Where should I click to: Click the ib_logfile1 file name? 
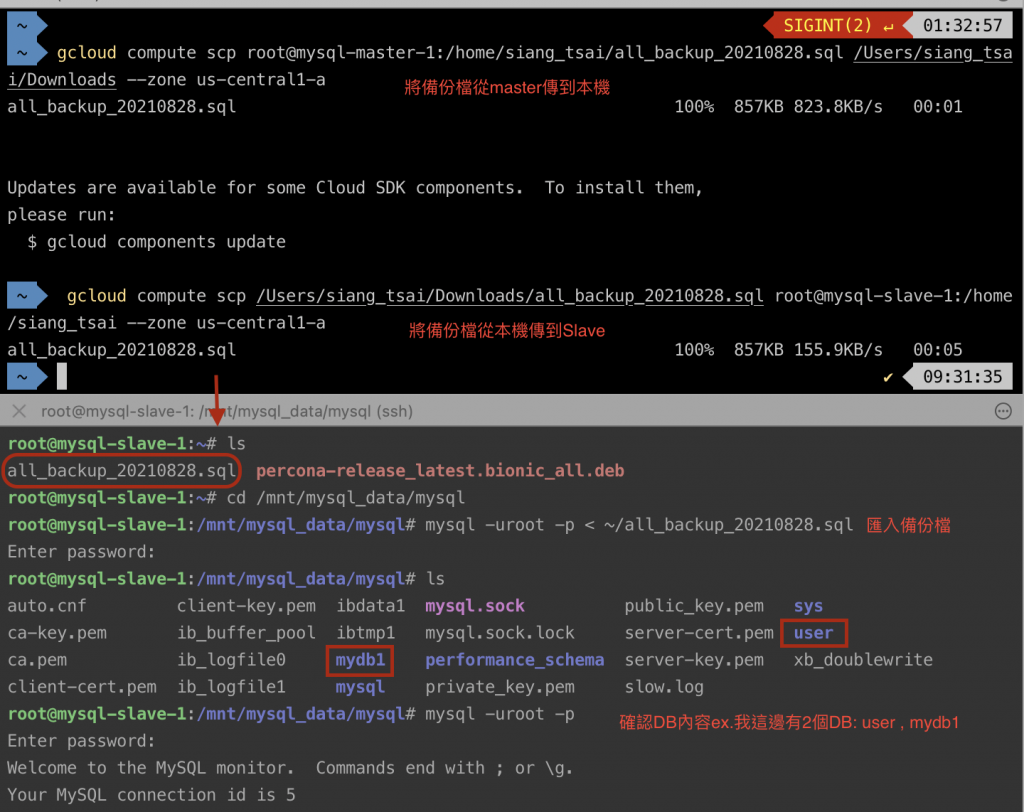(231, 687)
